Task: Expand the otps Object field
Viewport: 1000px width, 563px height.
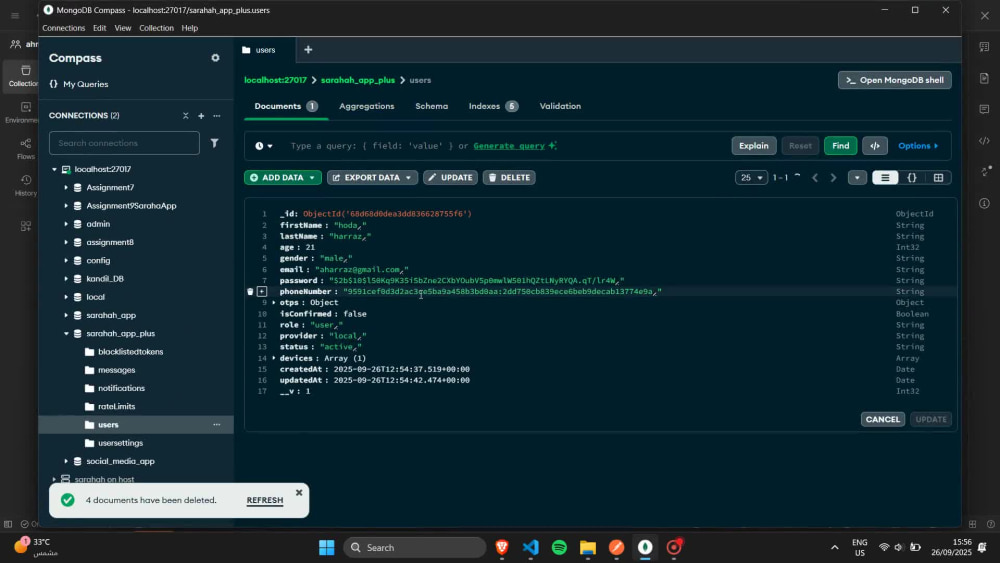Action: coord(274,303)
